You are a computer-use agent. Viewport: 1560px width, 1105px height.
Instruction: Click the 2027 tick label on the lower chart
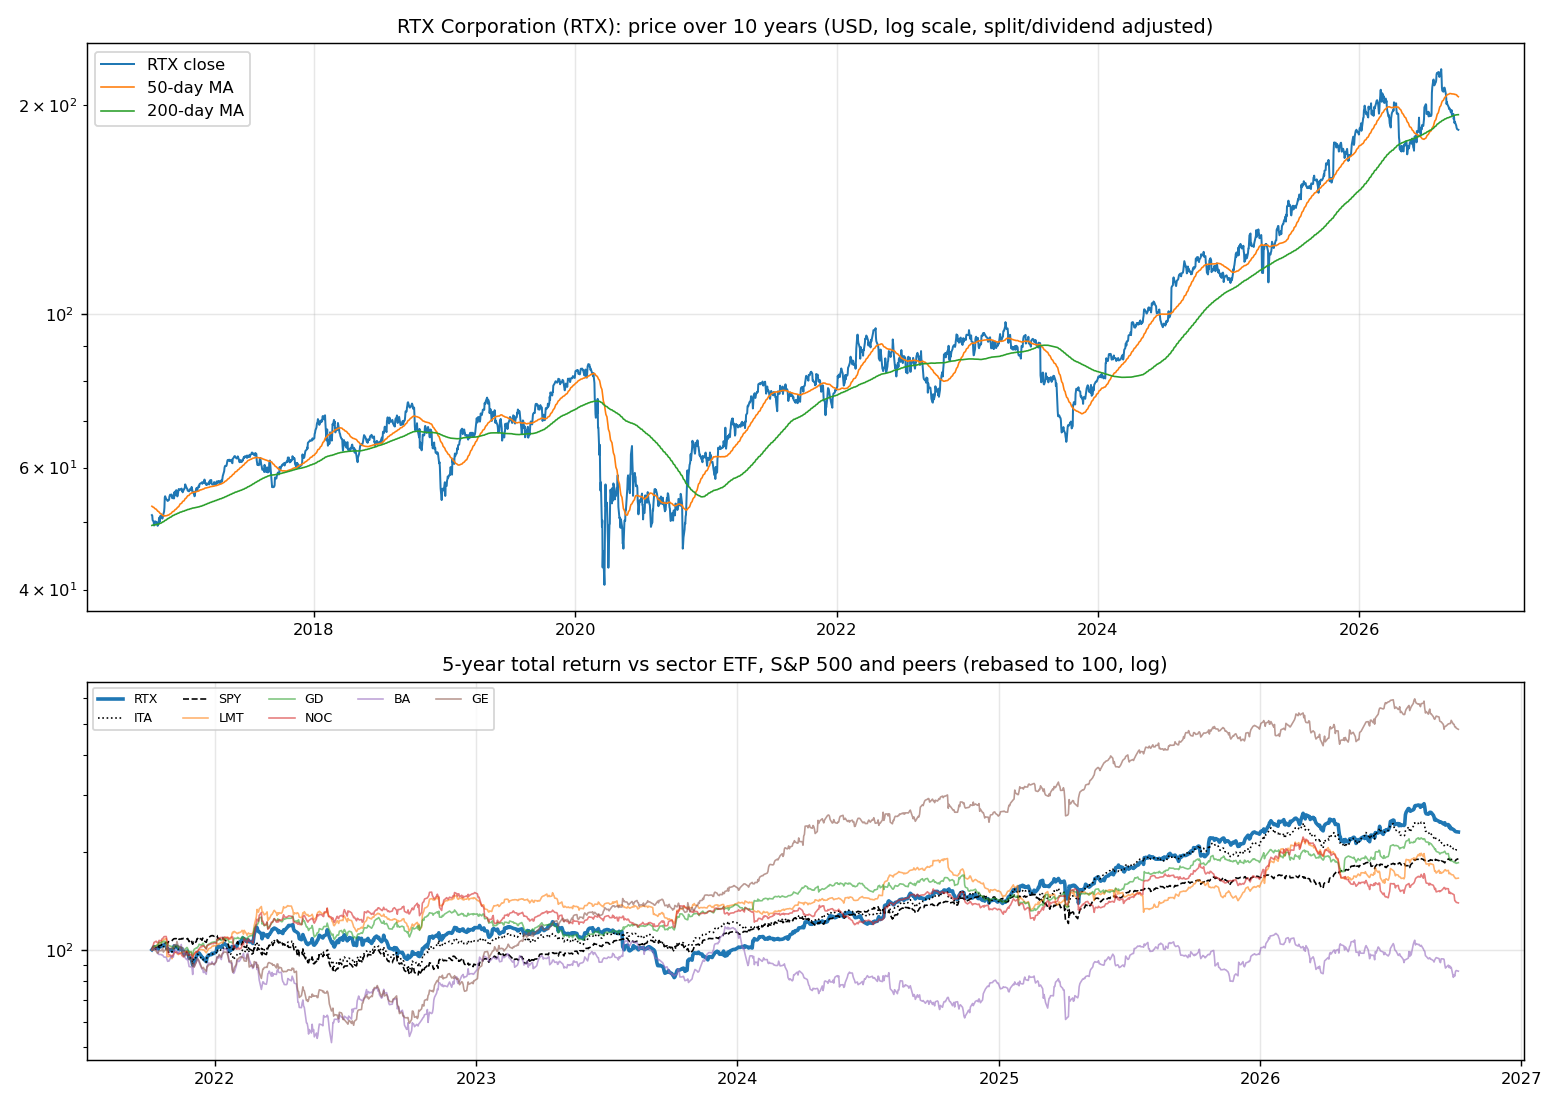pyautogui.click(x=1521, y=1078)
